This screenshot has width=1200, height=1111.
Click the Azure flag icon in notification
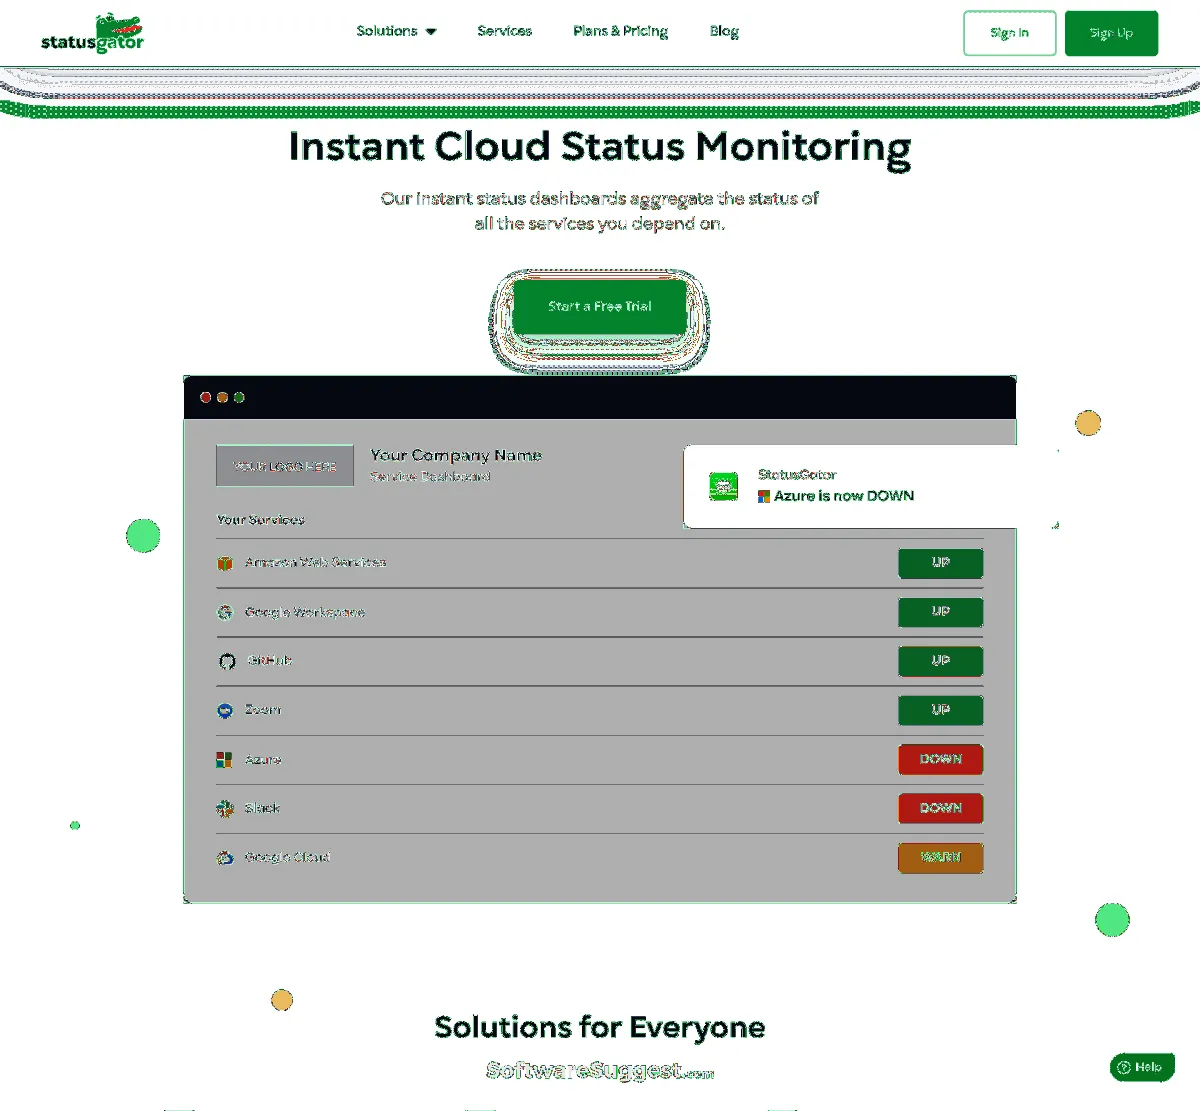[x=764, y=496]
